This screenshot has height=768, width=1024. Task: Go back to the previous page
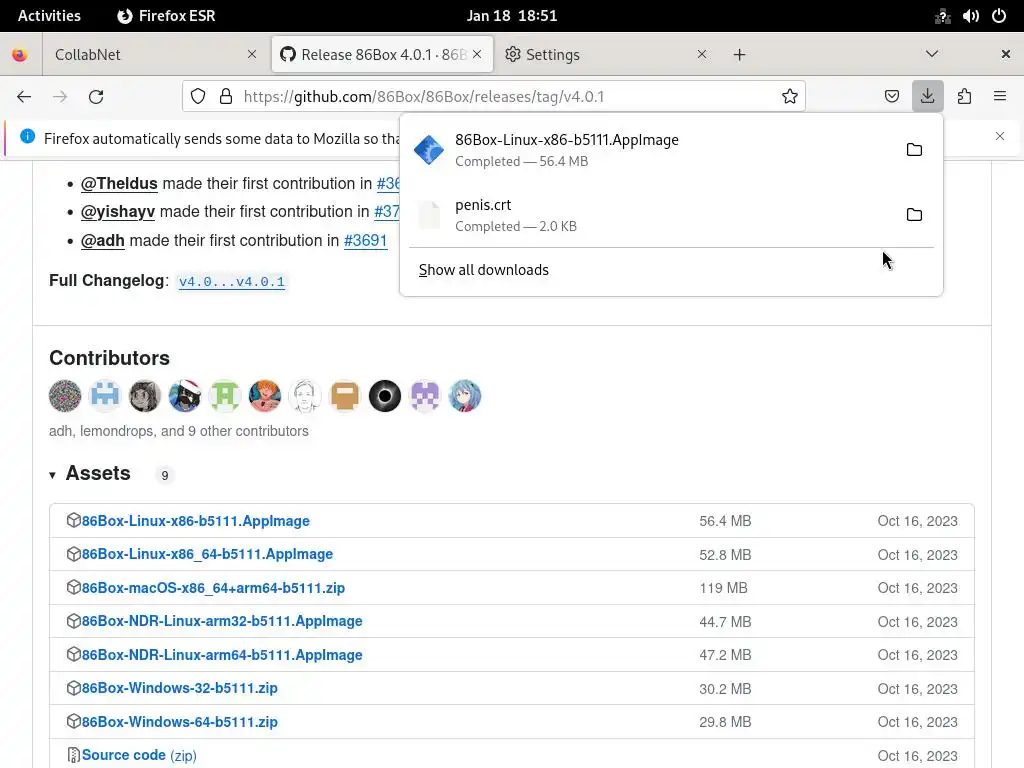click(x=24, y=97)
